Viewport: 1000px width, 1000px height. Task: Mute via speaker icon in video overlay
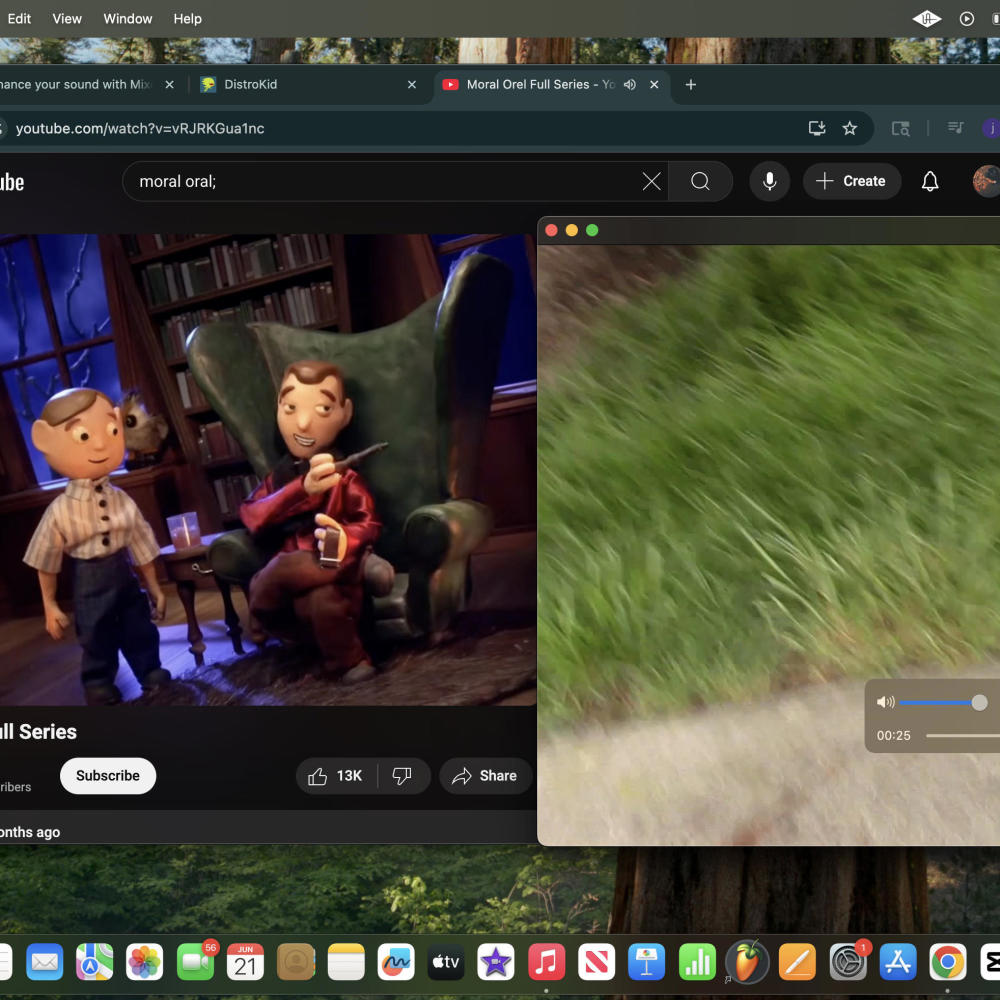tap(885, 703)
